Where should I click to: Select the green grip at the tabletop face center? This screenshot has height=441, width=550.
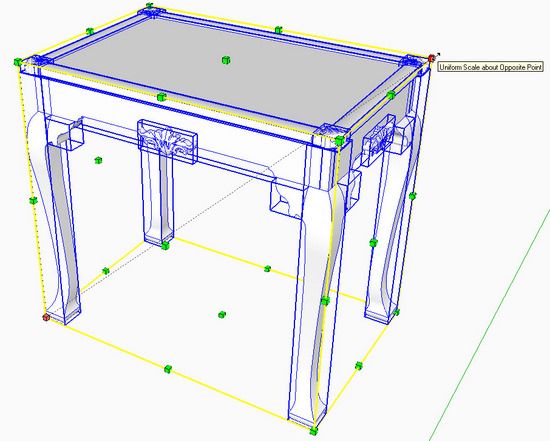(x=226, y=60)
